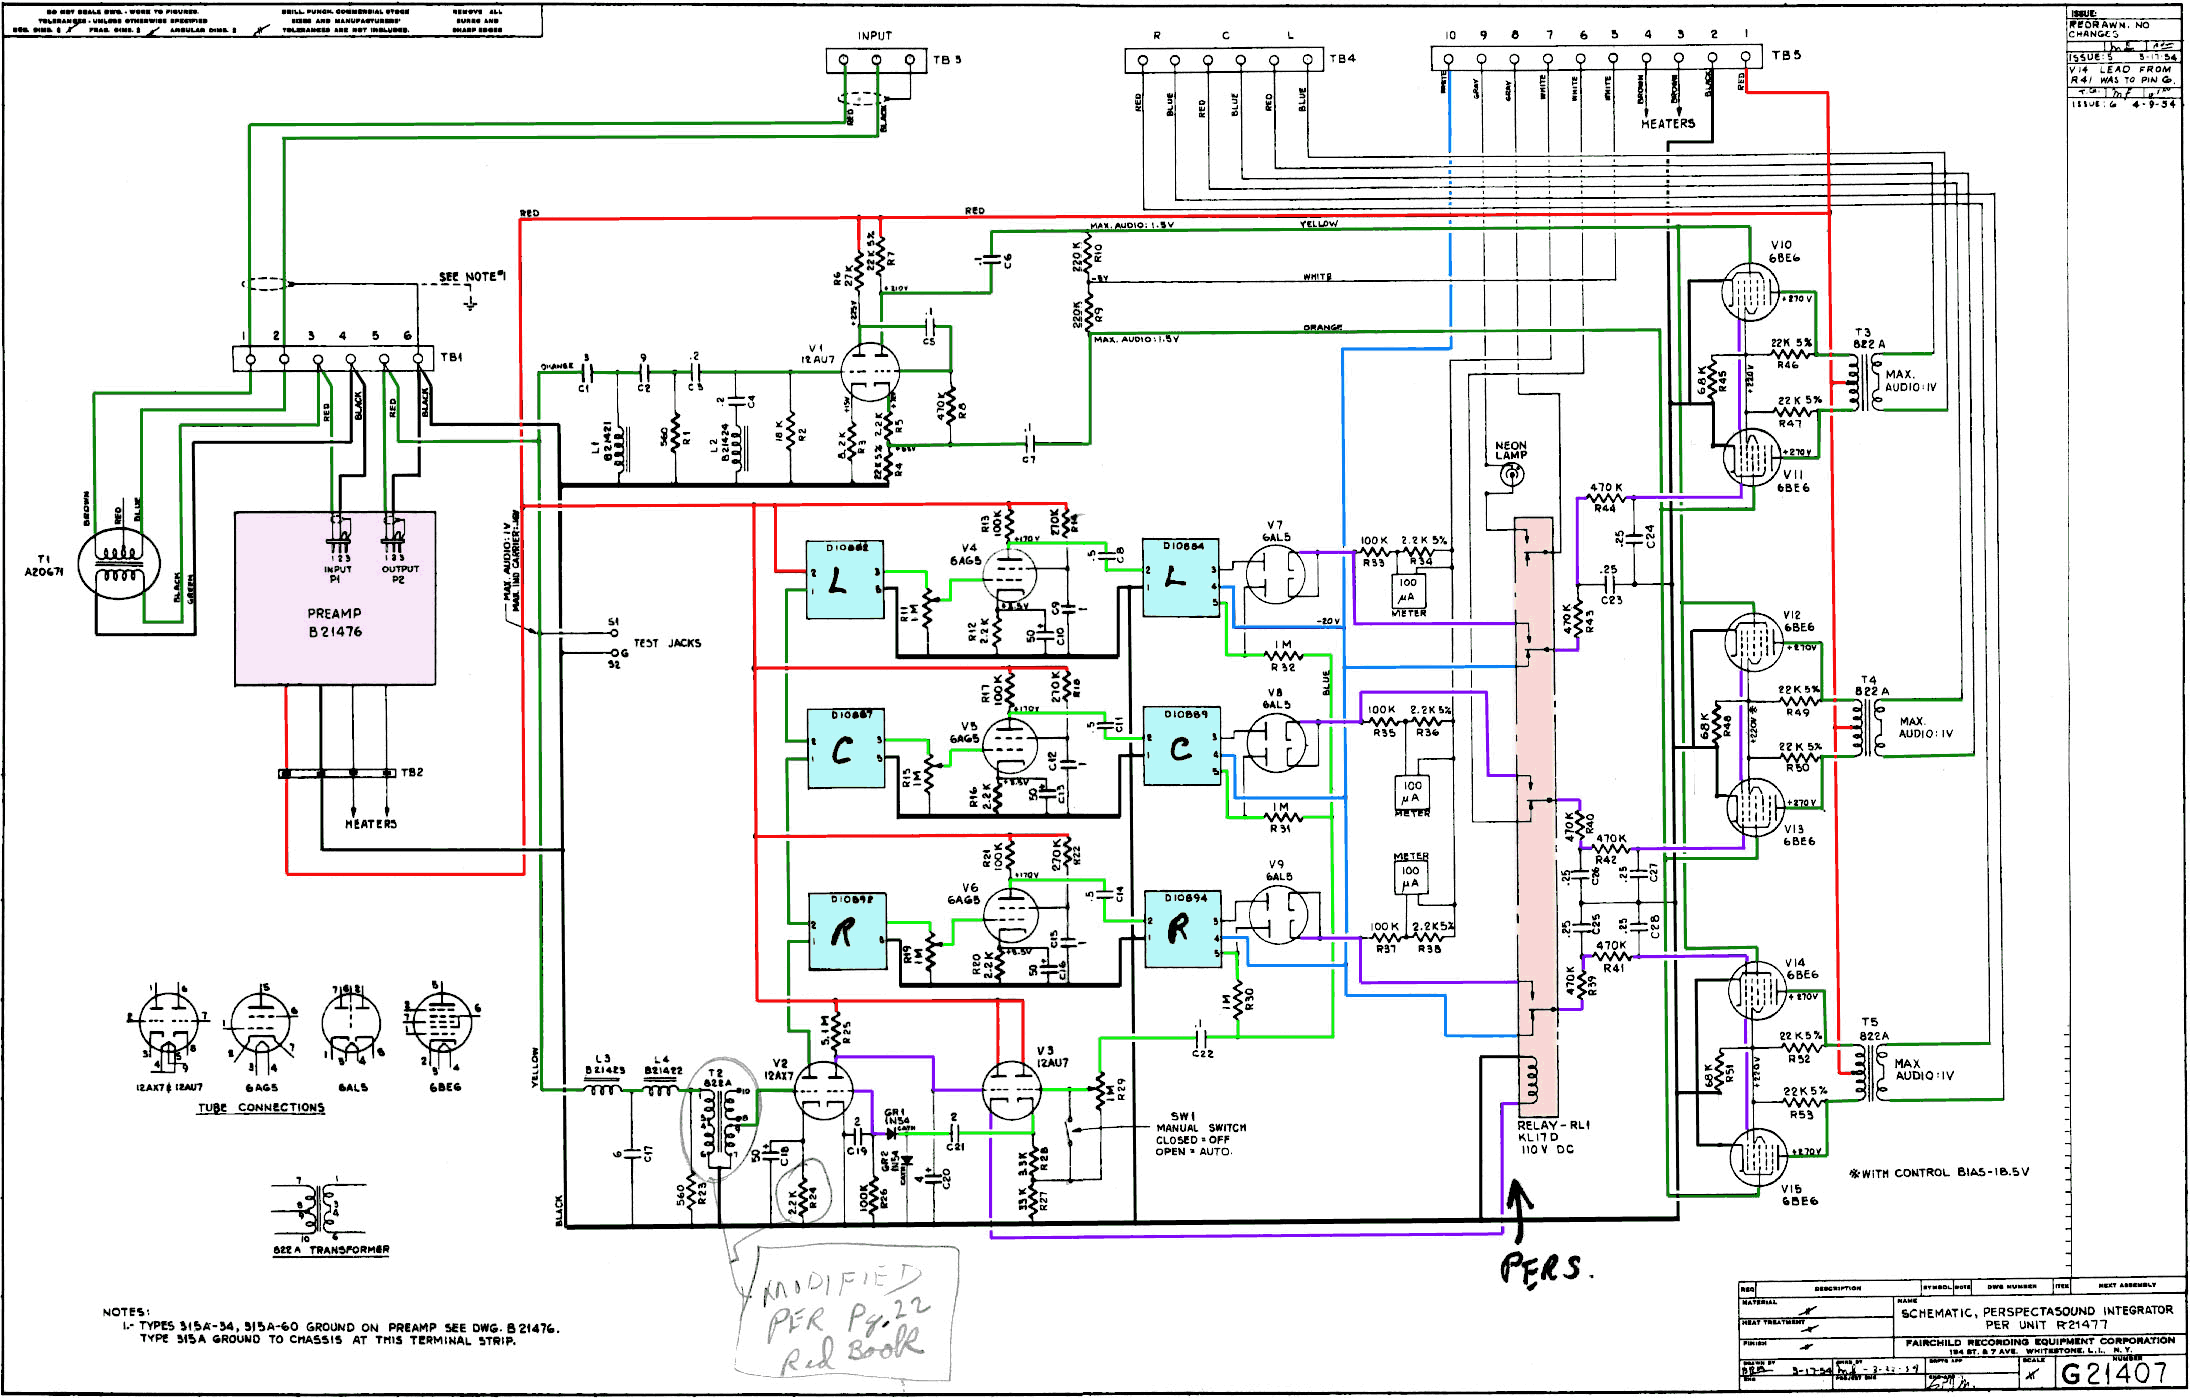Viewport: 2190px width, 1398px height.
Task: Click the blue L block labeled D10882
Action: tap(844, 580)
